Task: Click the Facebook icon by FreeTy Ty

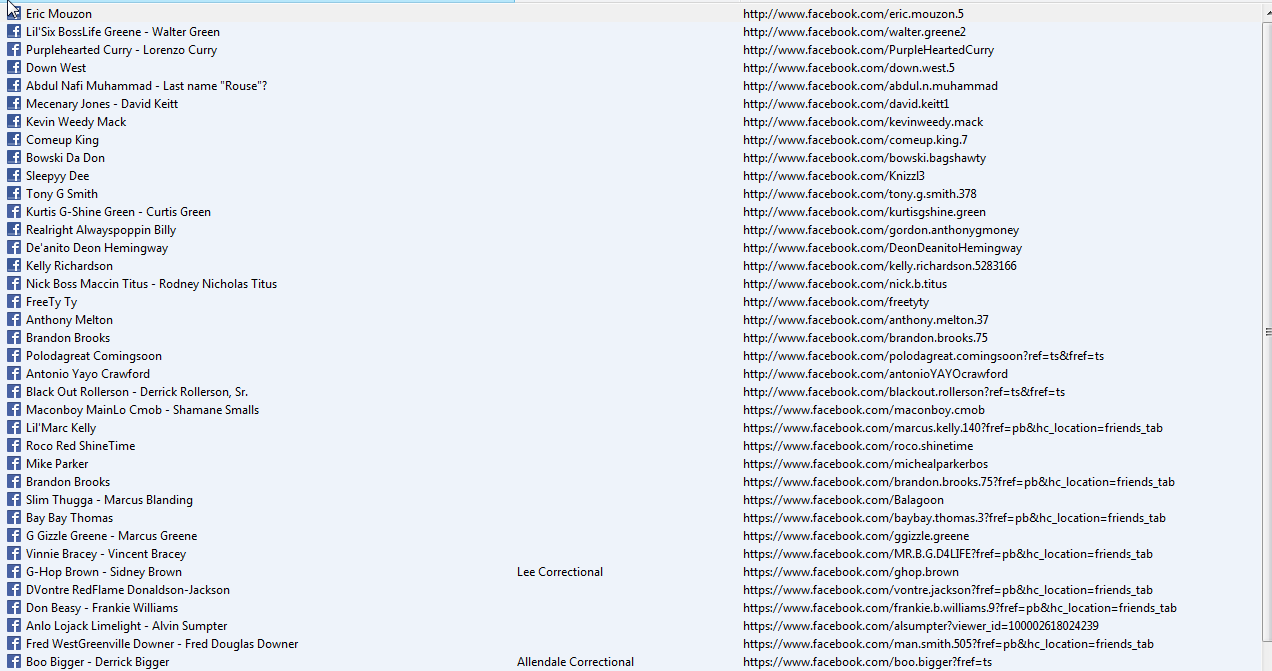Action: [x=14, y=302]
